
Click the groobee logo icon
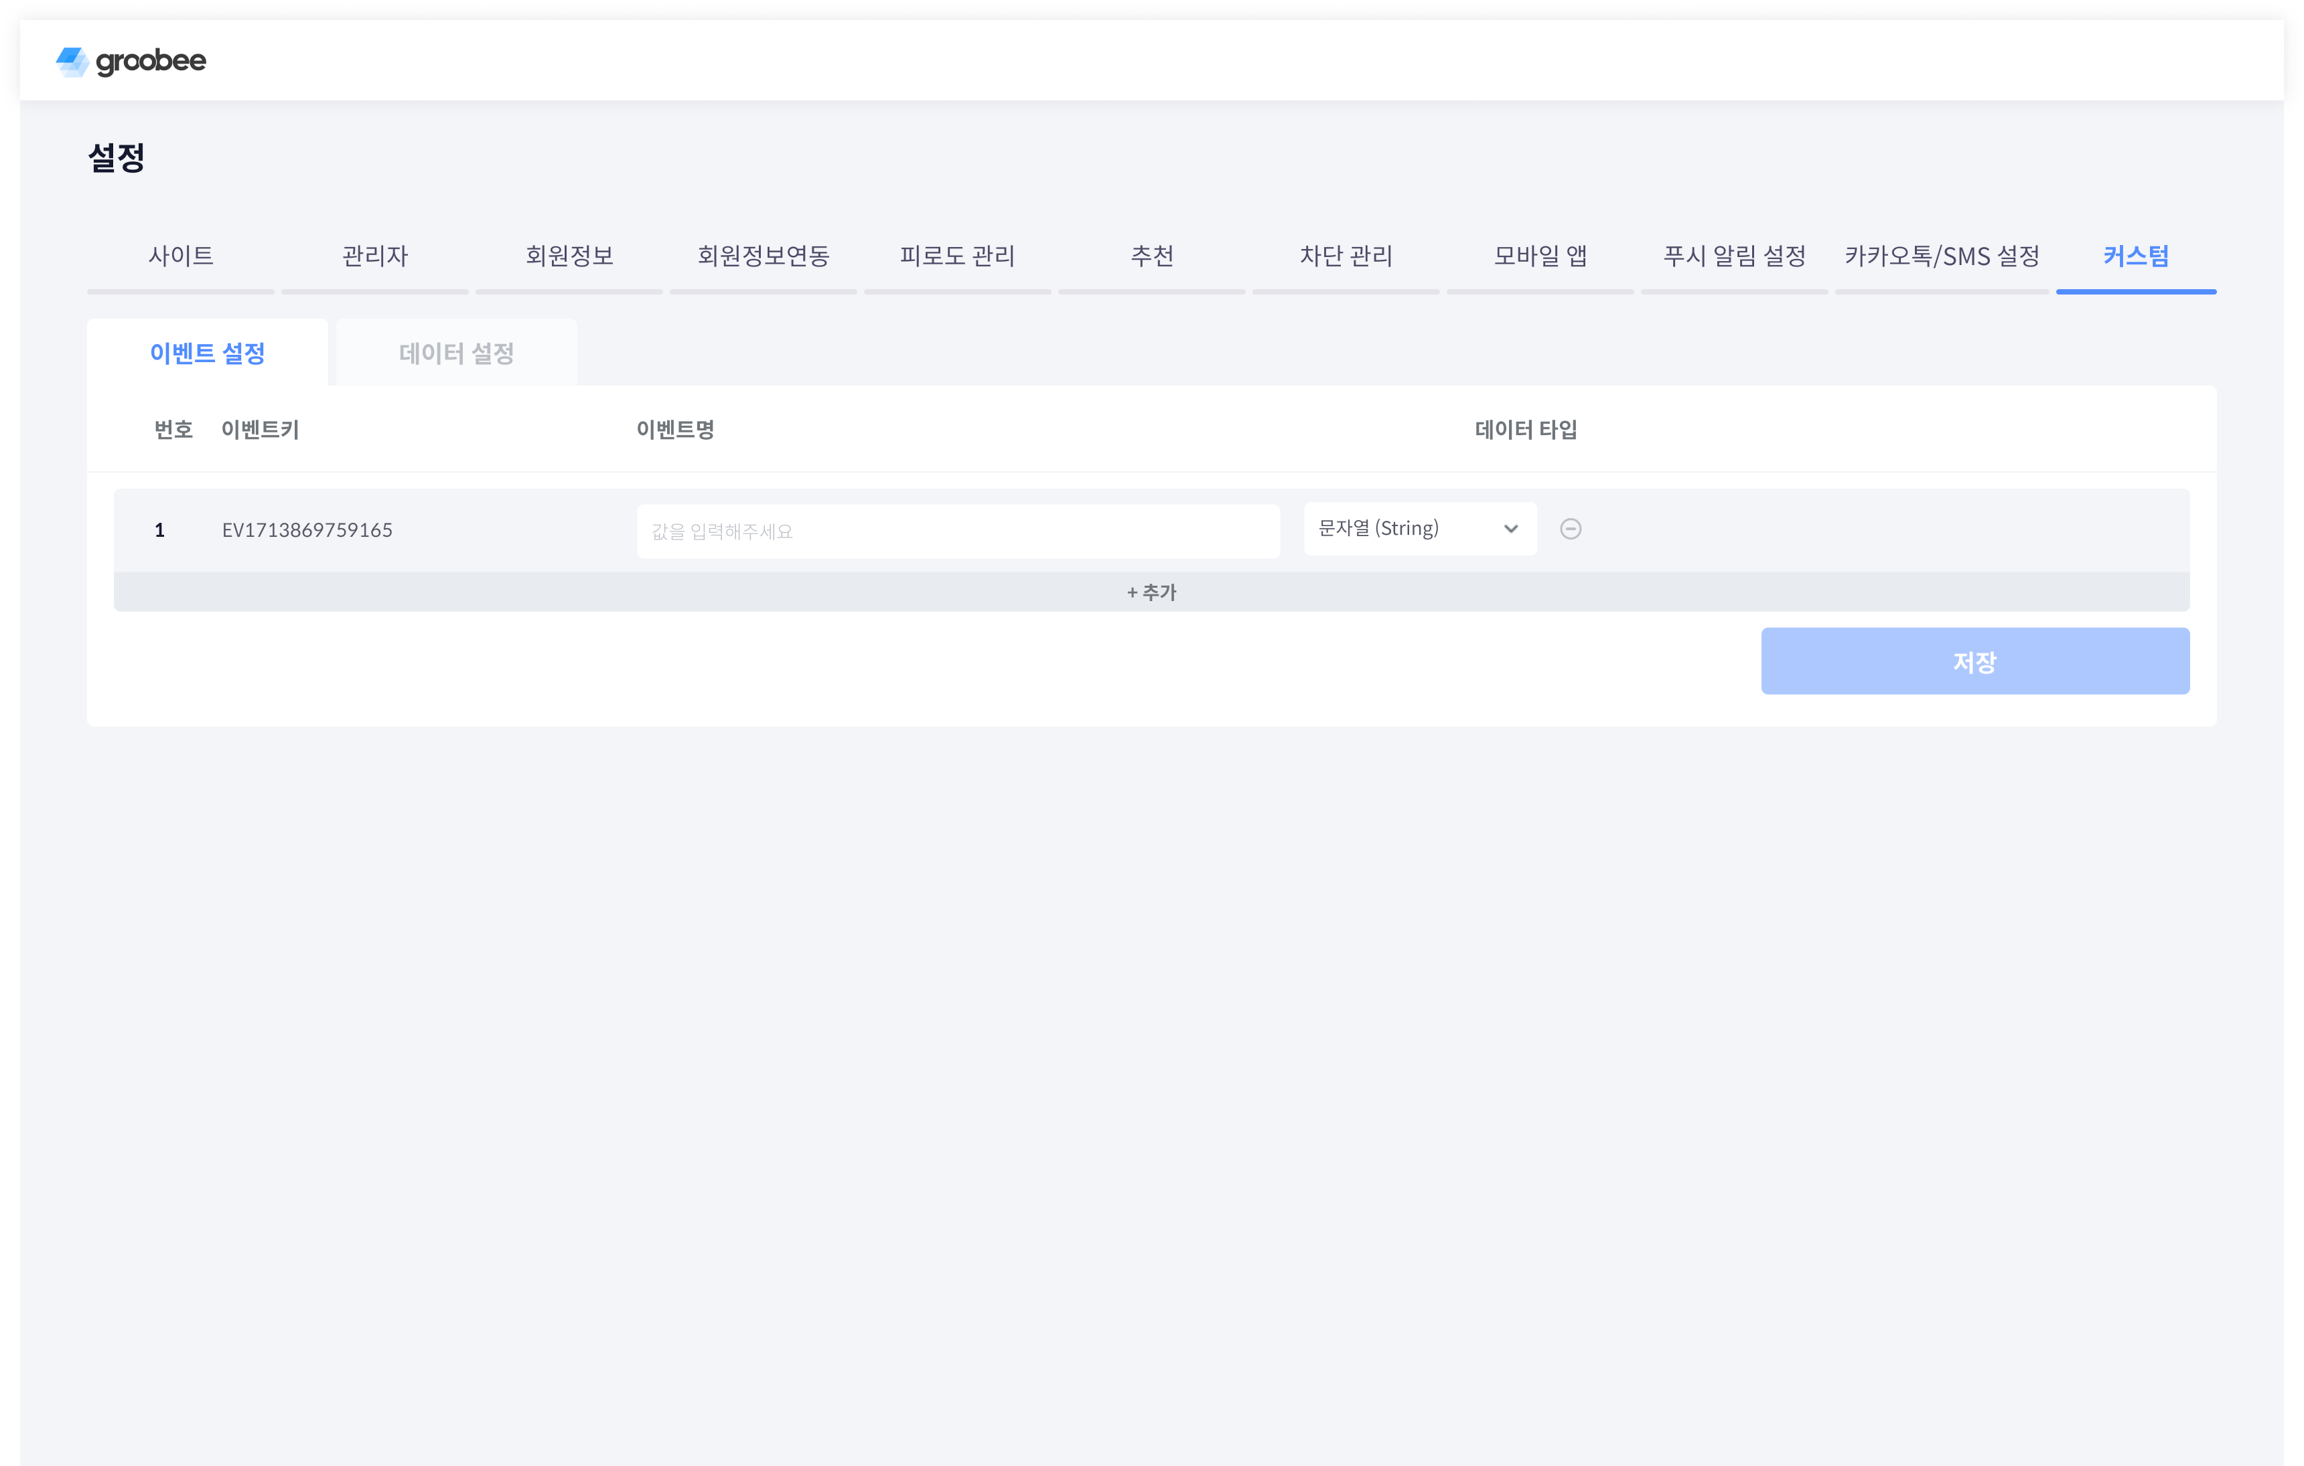tap(72, 62)
